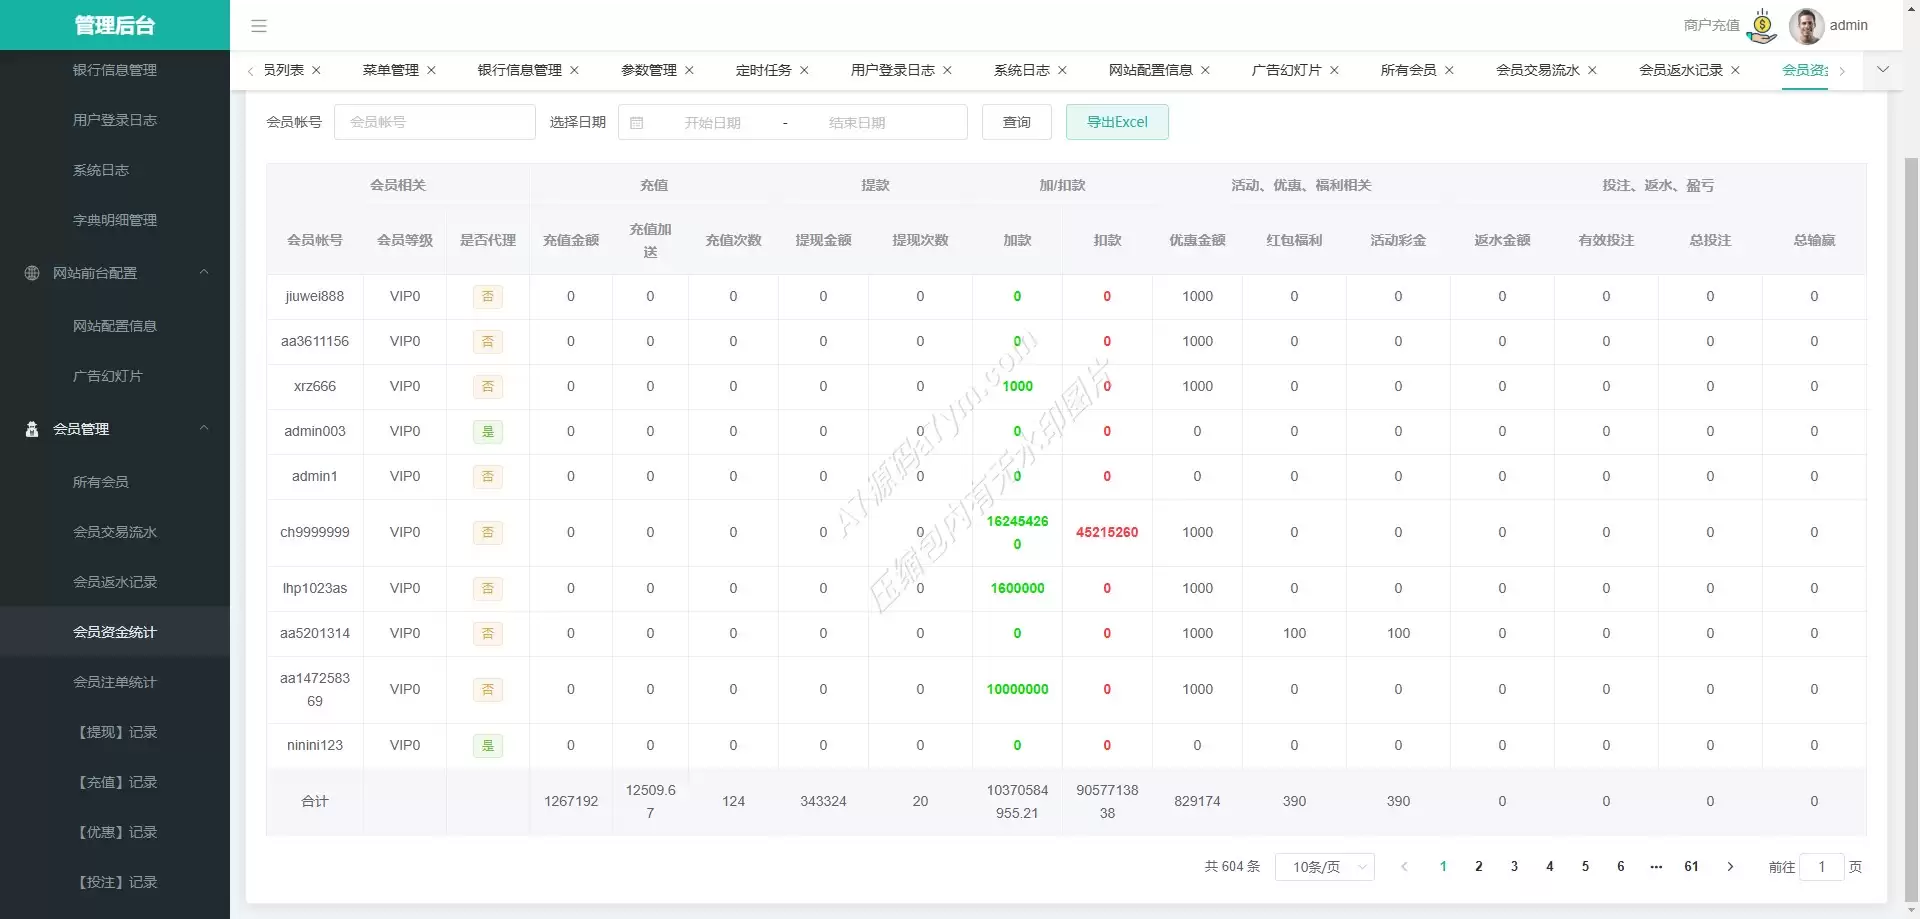Image resolution: width=1920 pixels, height=919 pixels.
Task: Go to next page of results
Action: pos(1730,867)
